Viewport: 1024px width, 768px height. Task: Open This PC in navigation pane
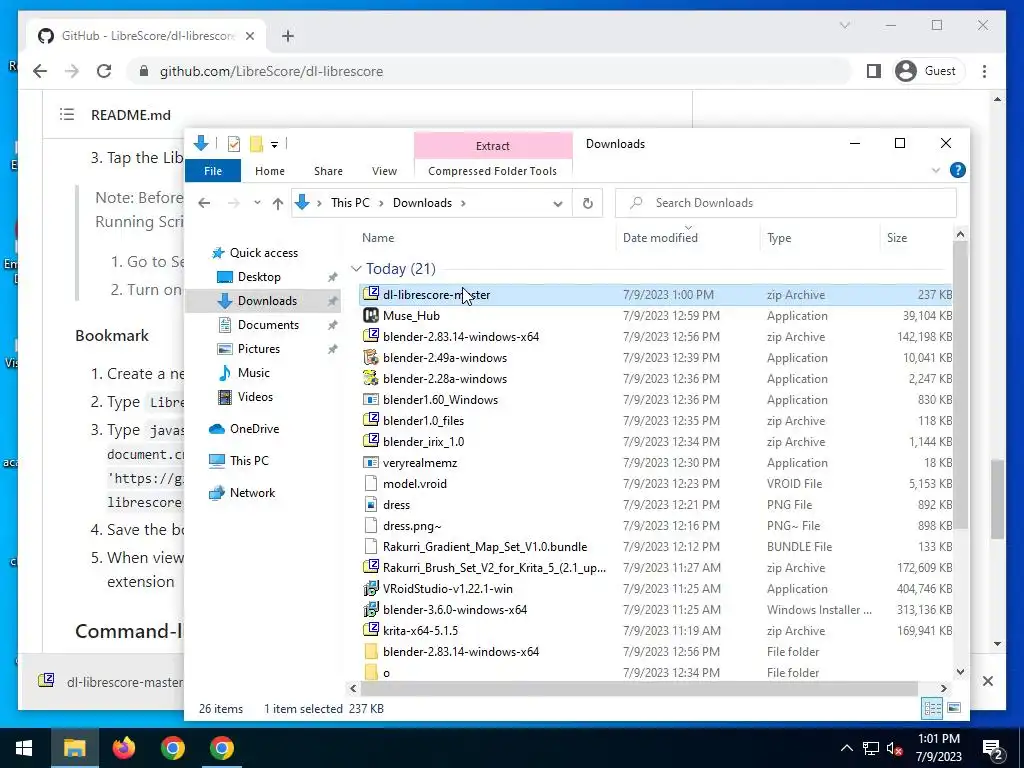point(249,461)
